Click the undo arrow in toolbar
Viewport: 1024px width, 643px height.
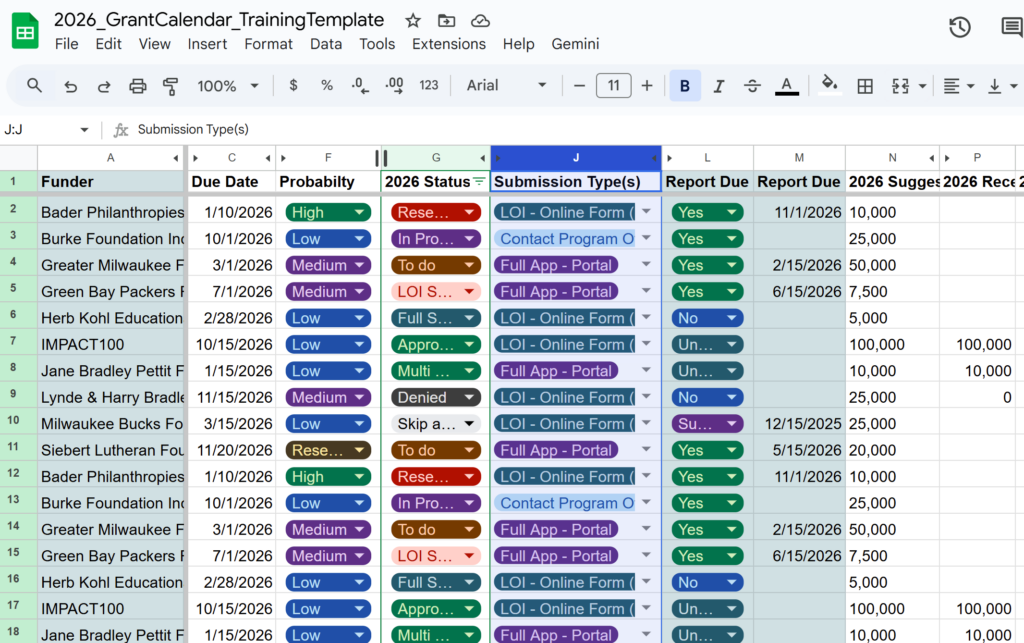point(70,86)
